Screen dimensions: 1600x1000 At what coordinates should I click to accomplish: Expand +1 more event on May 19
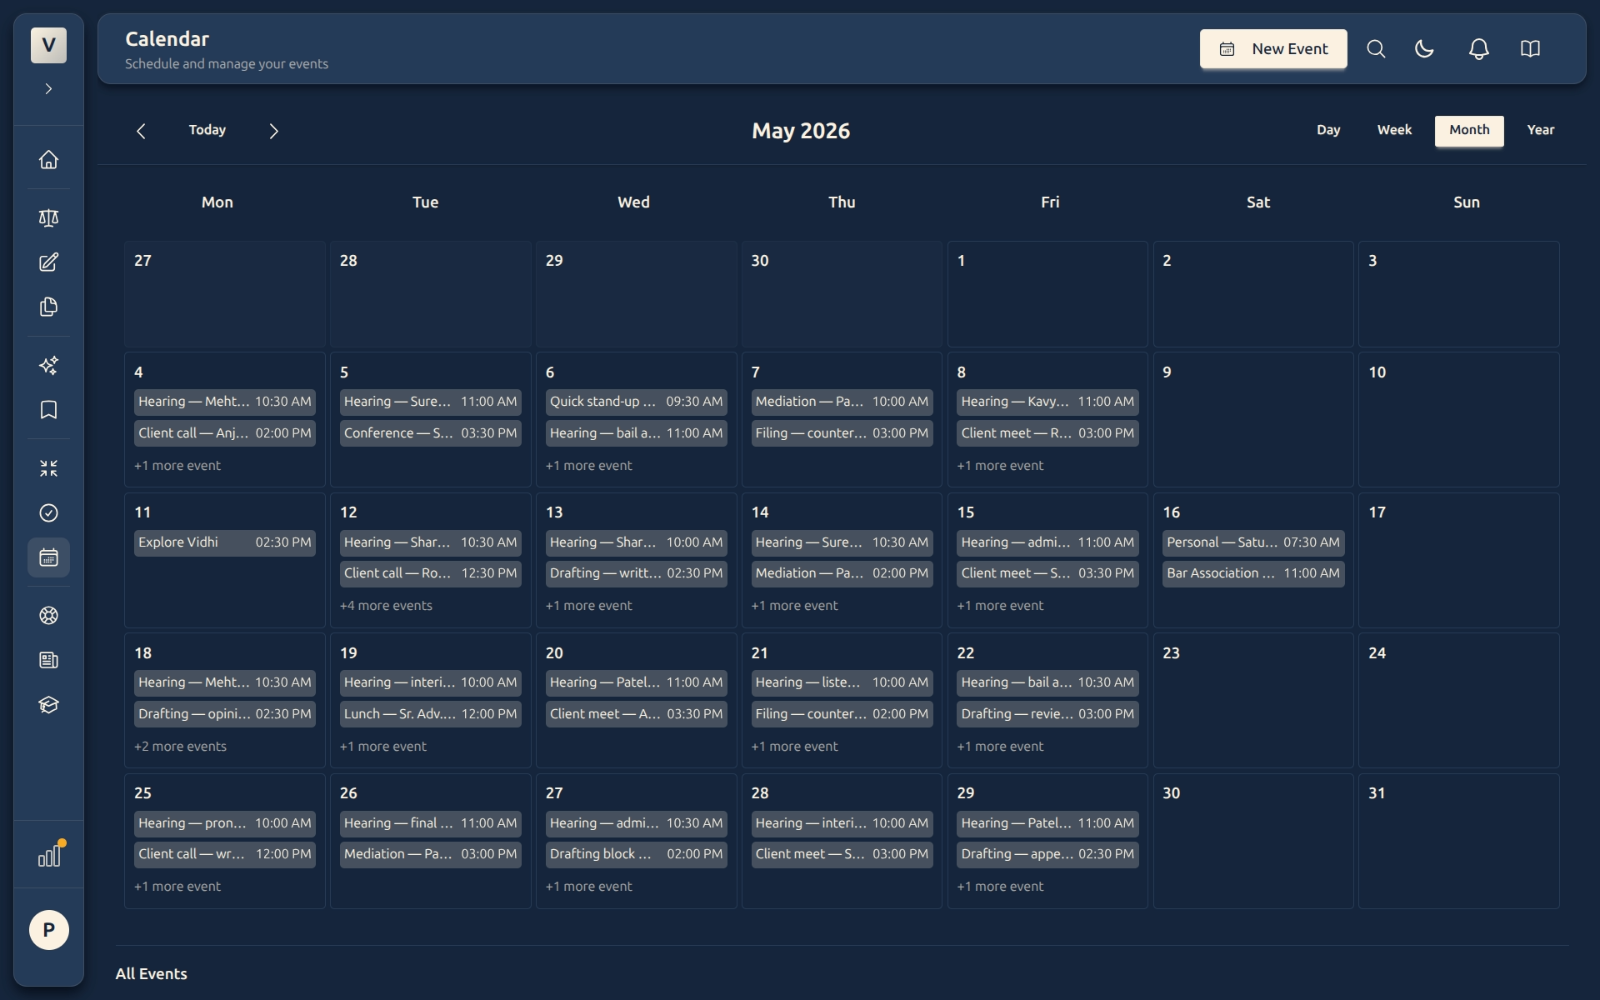click(x=383, y=747)
